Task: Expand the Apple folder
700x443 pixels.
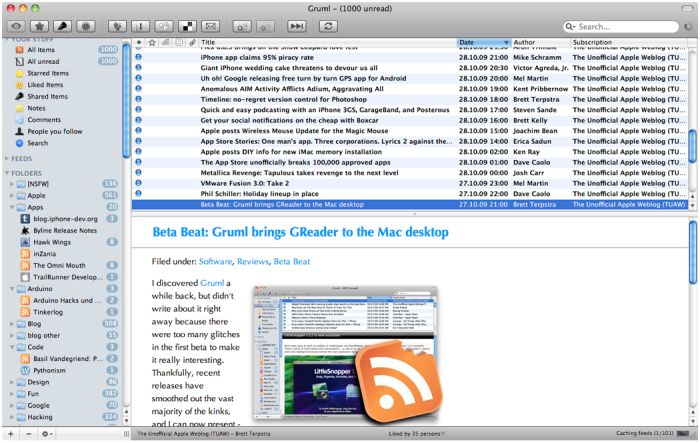Action: [x=12, y=196]
